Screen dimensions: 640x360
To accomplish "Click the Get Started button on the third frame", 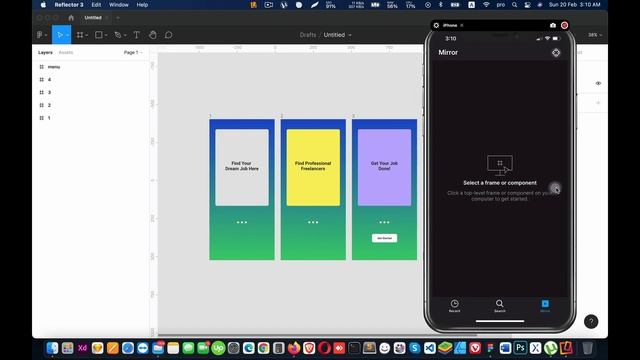I will pyautogui.click(x=384, y=238).
